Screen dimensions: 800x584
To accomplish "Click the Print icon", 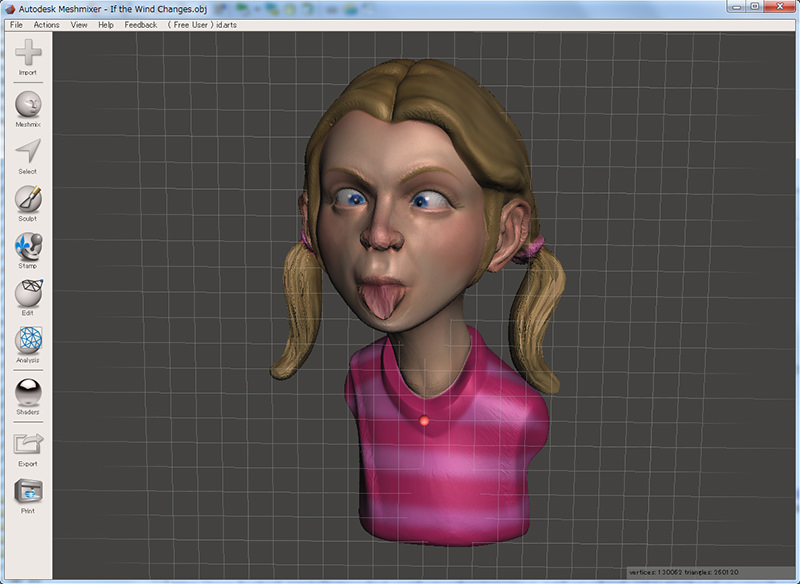I will point(28,492).
